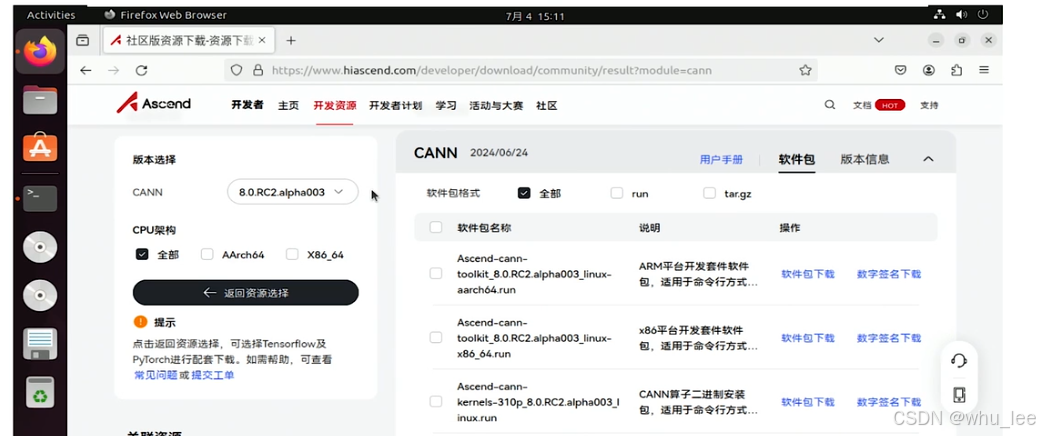Screen dimensions: 1040x436
Task: Open the Files manager dock icon
Action: (x=40, y=100)
